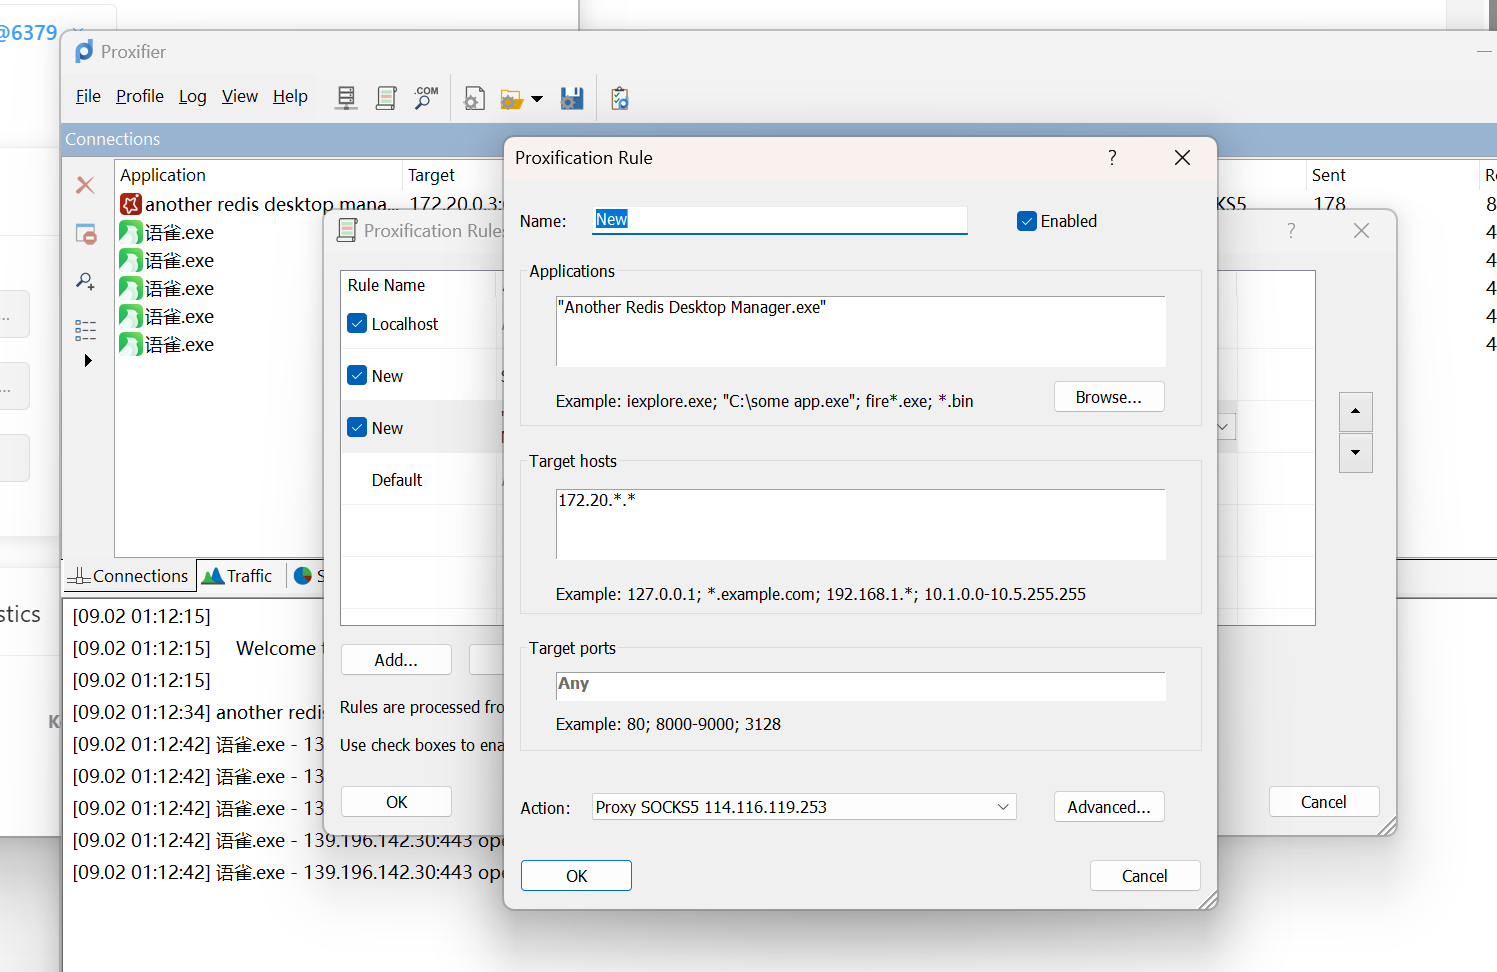
Task: Toggle checkbox of highlighted New rule above Default
Action: pos(357,427)
